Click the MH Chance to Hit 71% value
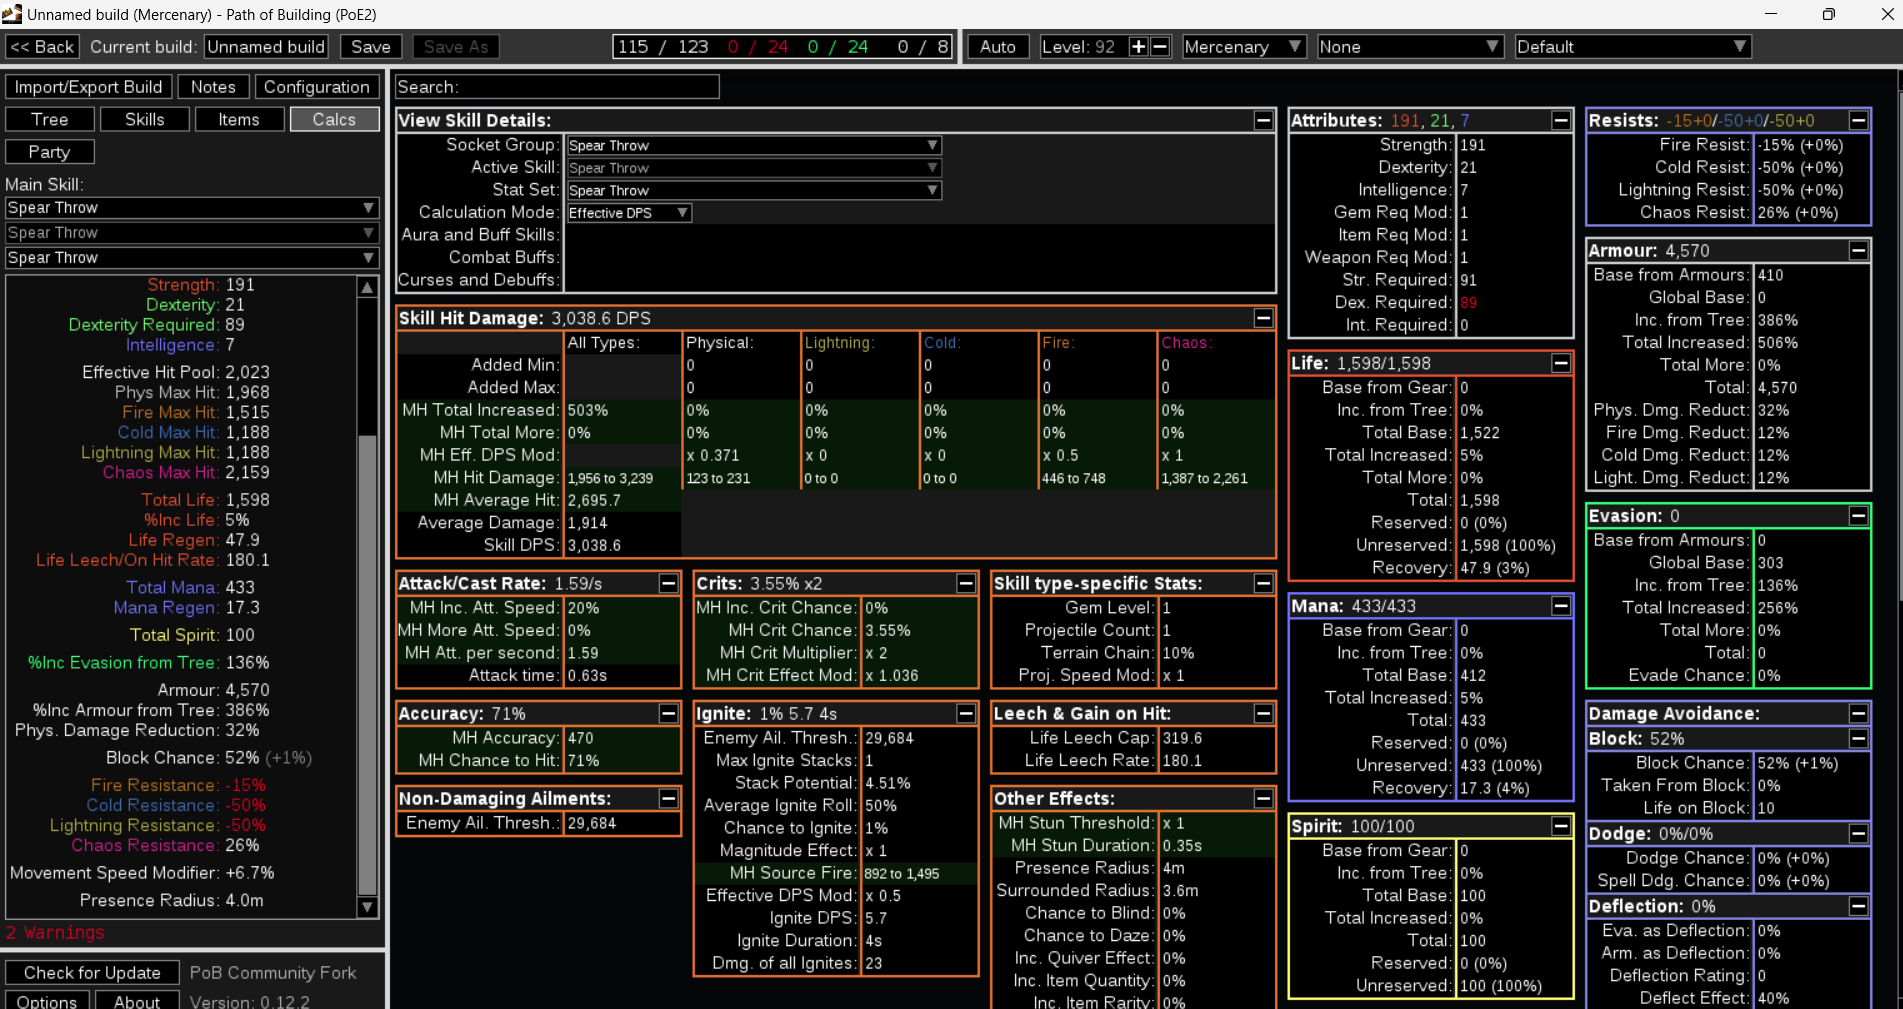 point(583,761)
